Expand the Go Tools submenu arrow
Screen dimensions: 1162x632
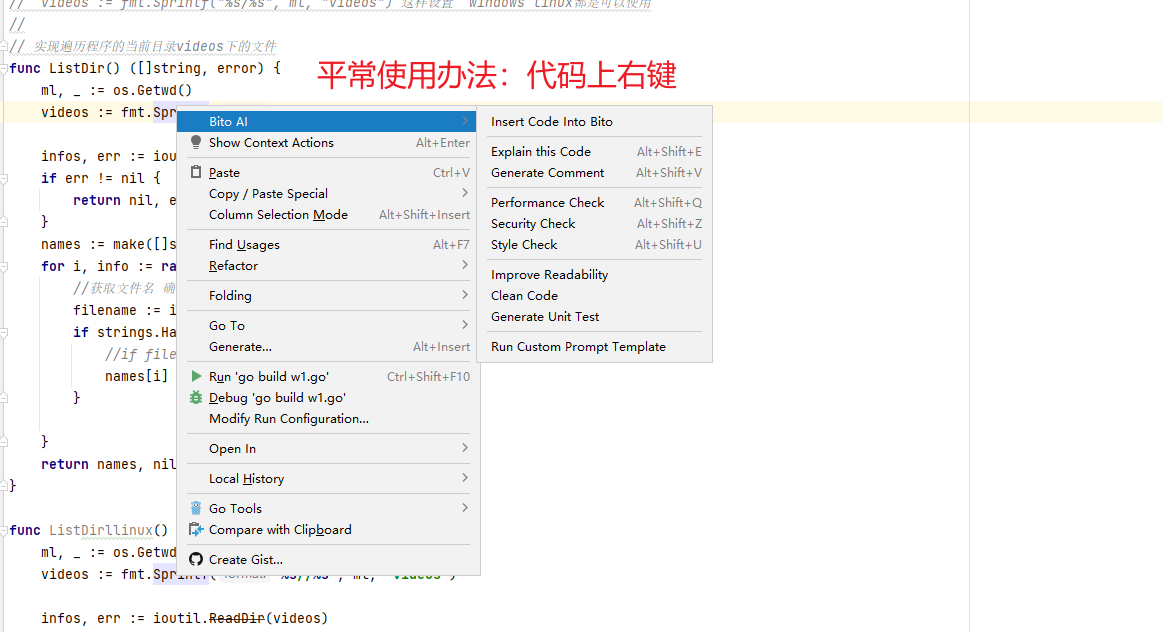click(x=465, y=508)
